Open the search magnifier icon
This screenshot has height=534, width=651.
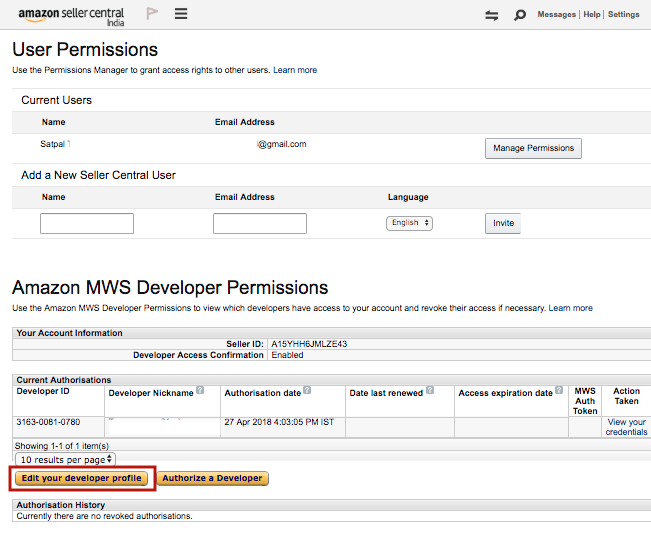point(519,15)
